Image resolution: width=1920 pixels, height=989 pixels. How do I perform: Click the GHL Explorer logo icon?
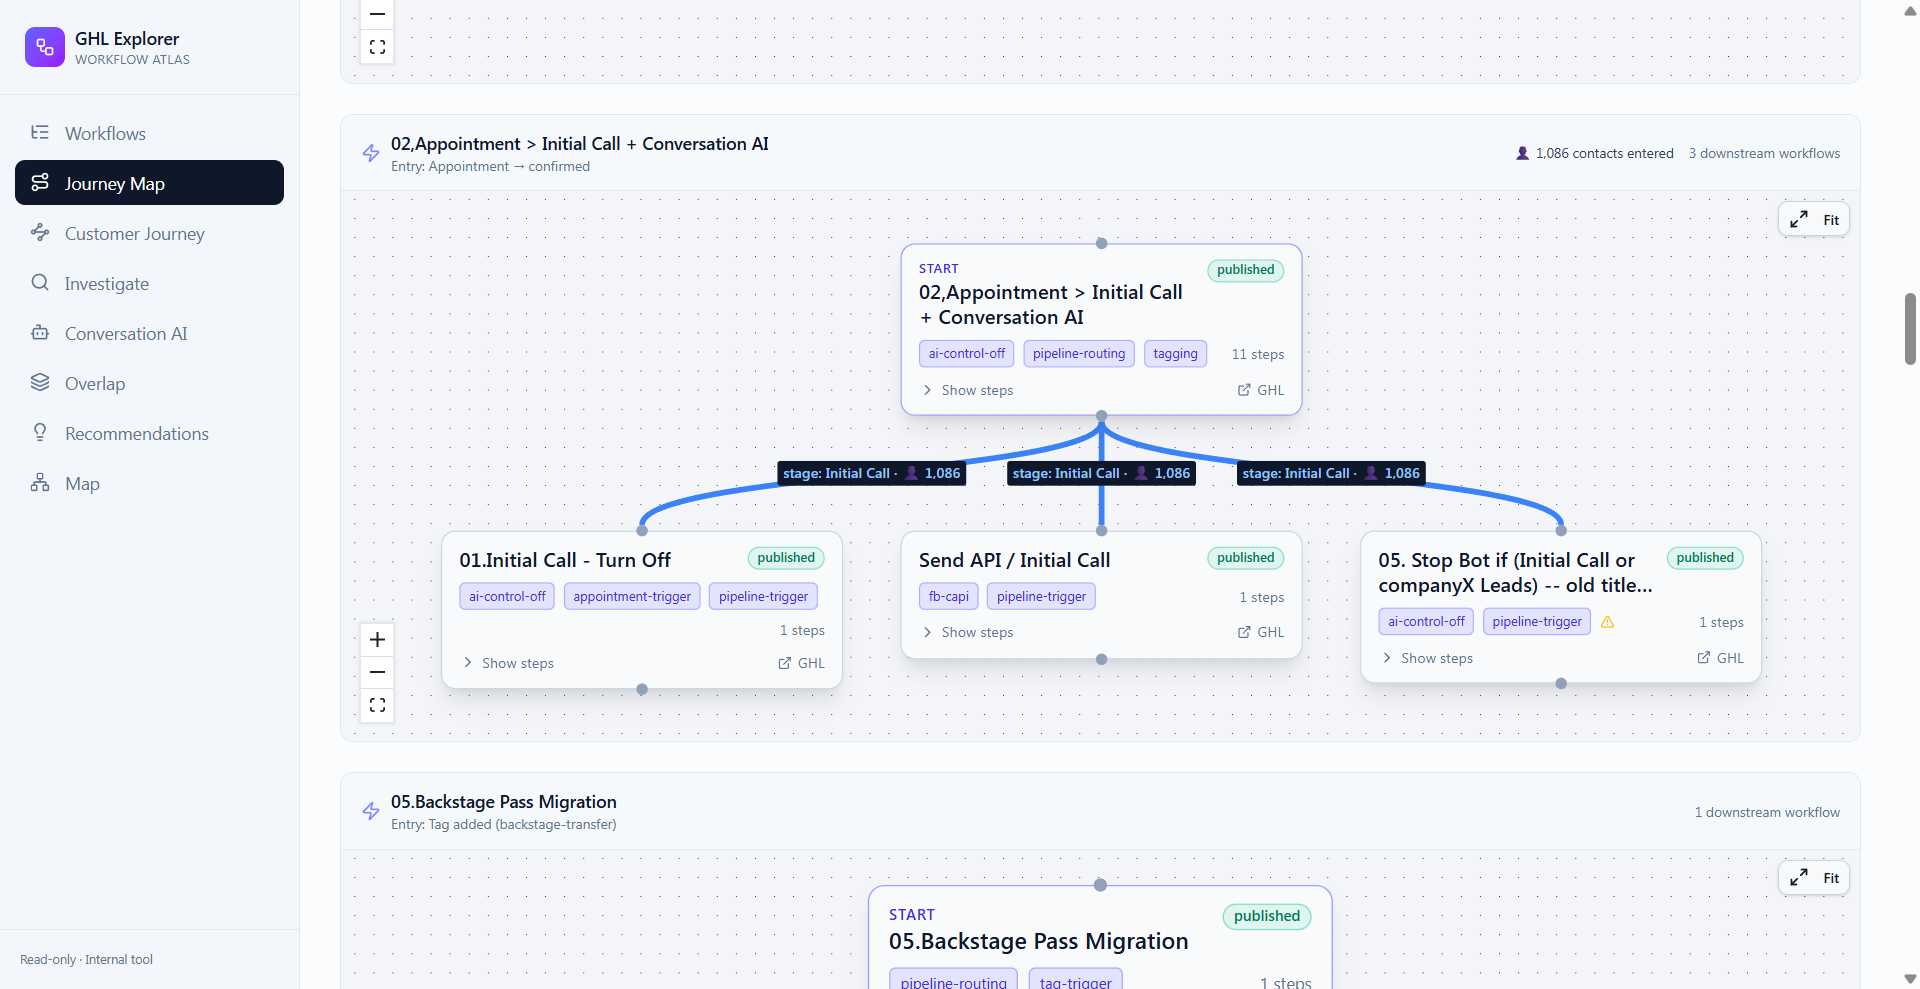point(45,47)
